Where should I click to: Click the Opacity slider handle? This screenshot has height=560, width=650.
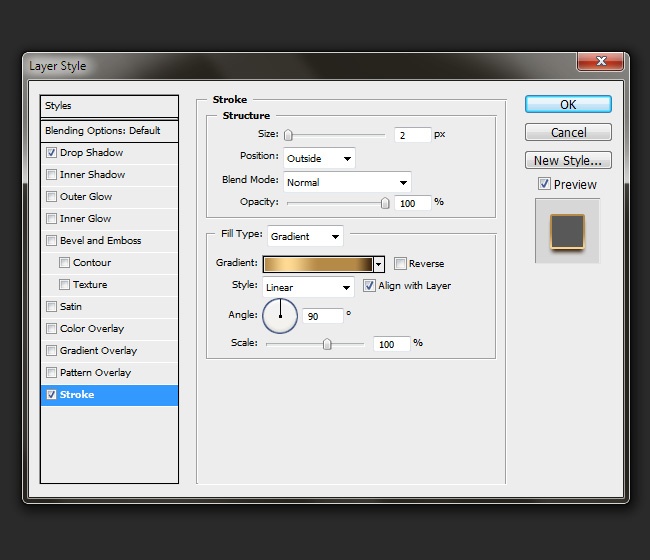[x=385, y=203]
